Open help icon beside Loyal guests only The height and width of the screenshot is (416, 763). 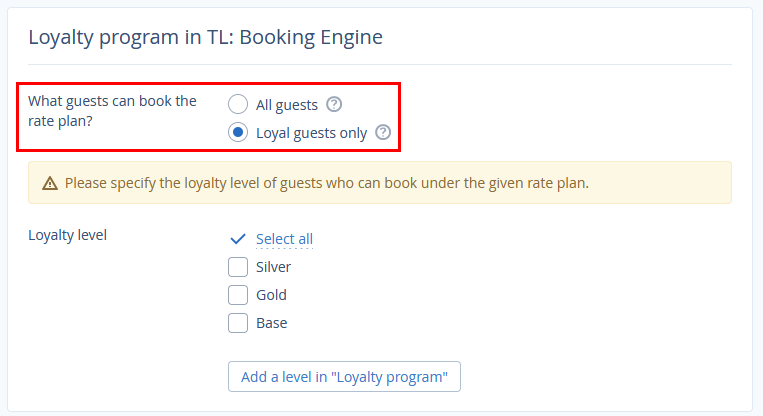(x=383, y=132)
